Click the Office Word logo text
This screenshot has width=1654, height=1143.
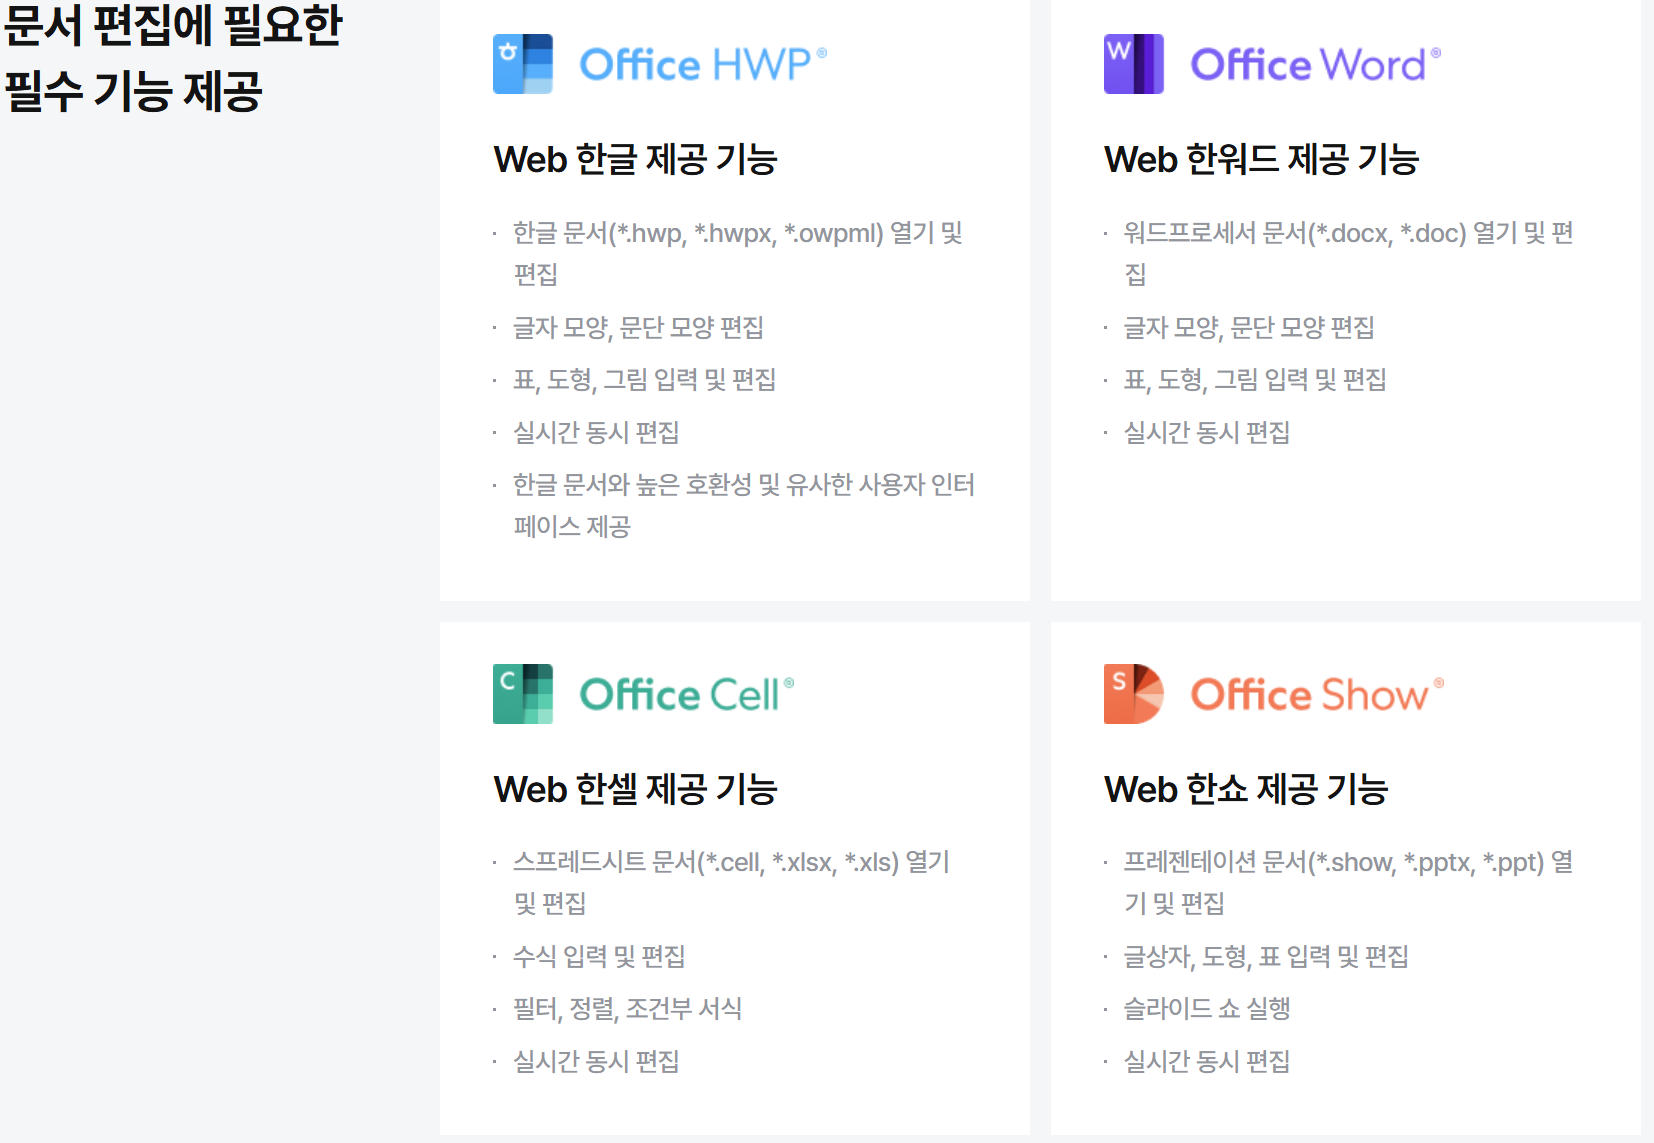1316,65
